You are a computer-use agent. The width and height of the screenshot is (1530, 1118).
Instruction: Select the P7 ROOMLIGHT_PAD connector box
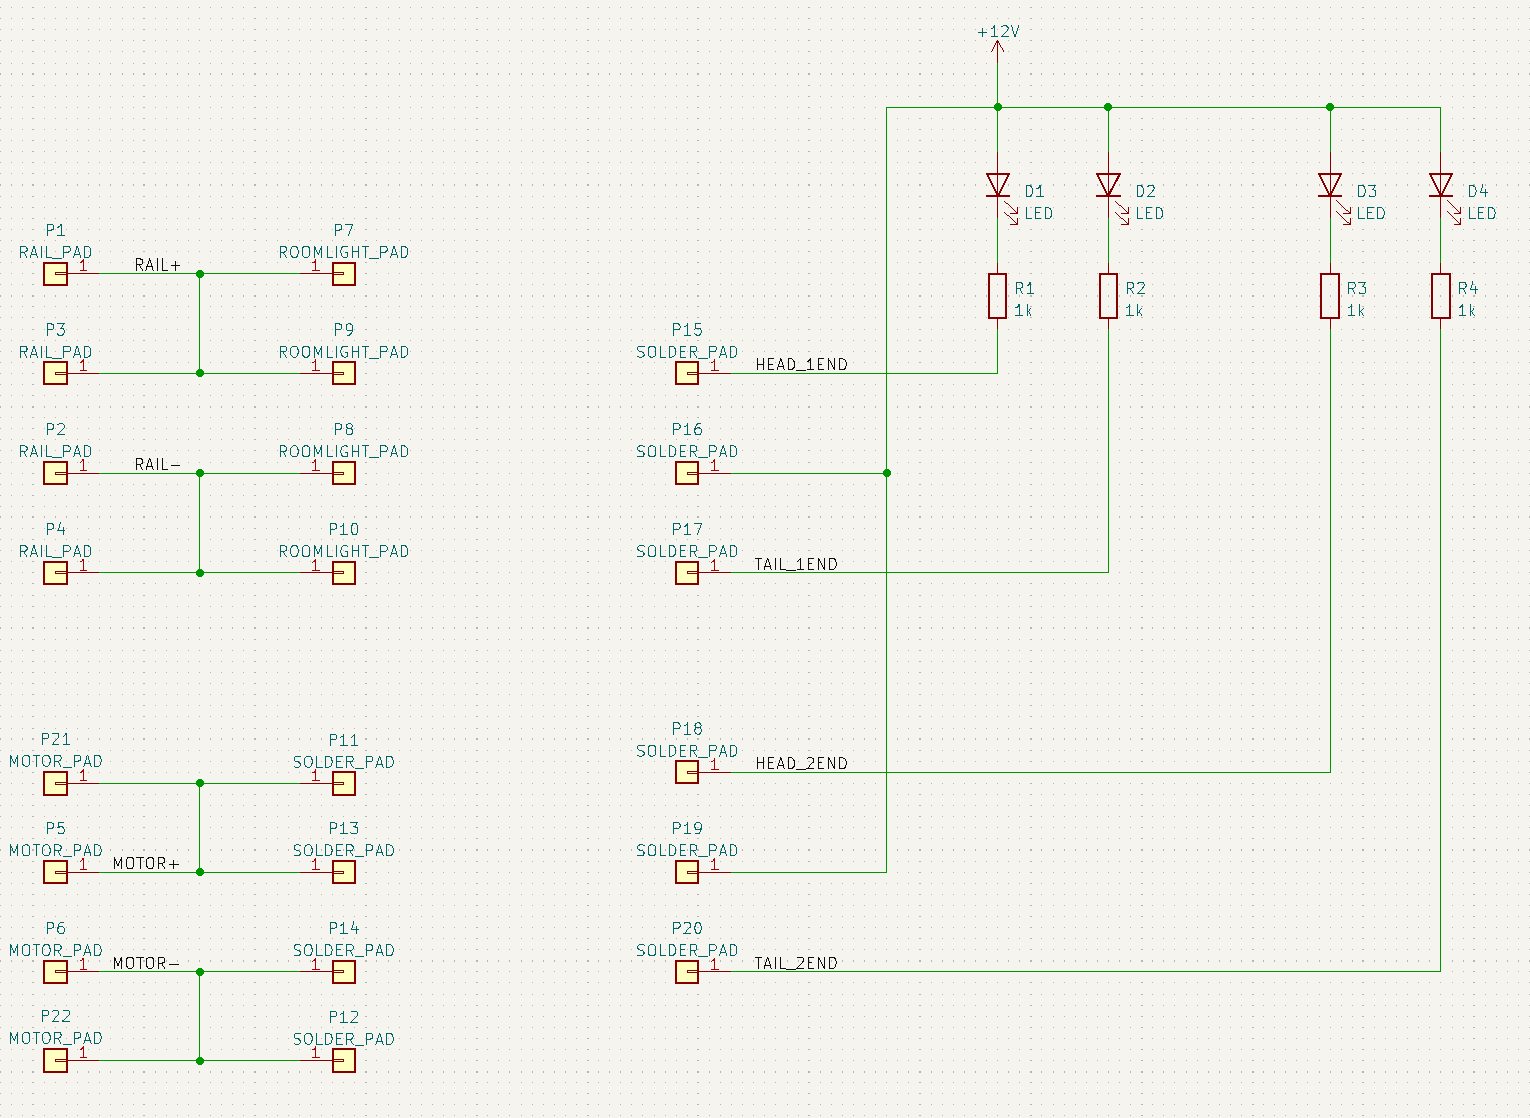point(344,274)
